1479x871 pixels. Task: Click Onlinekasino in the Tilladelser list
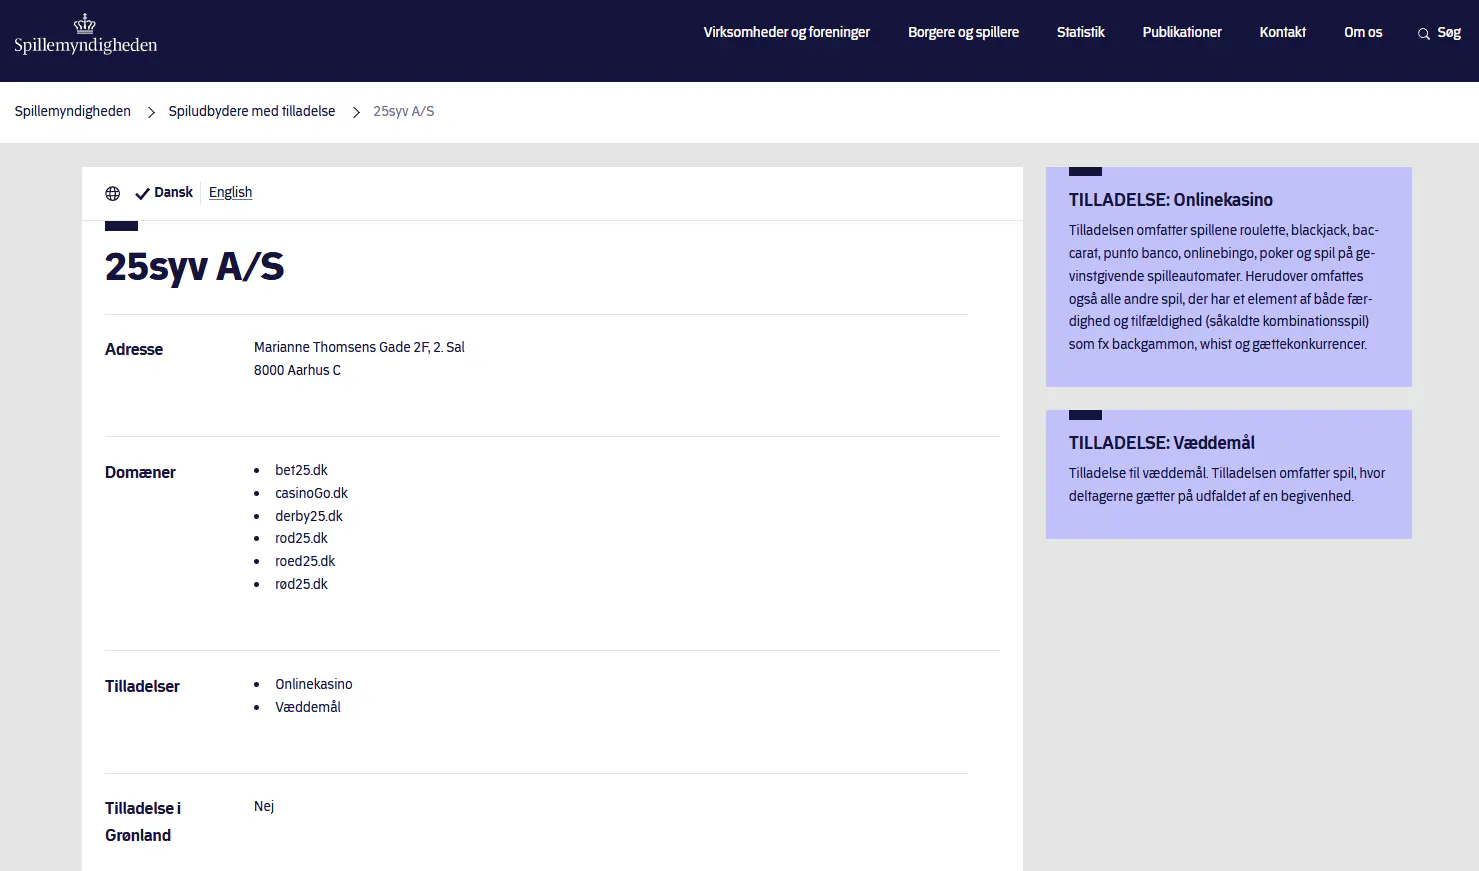click(314, 684)
